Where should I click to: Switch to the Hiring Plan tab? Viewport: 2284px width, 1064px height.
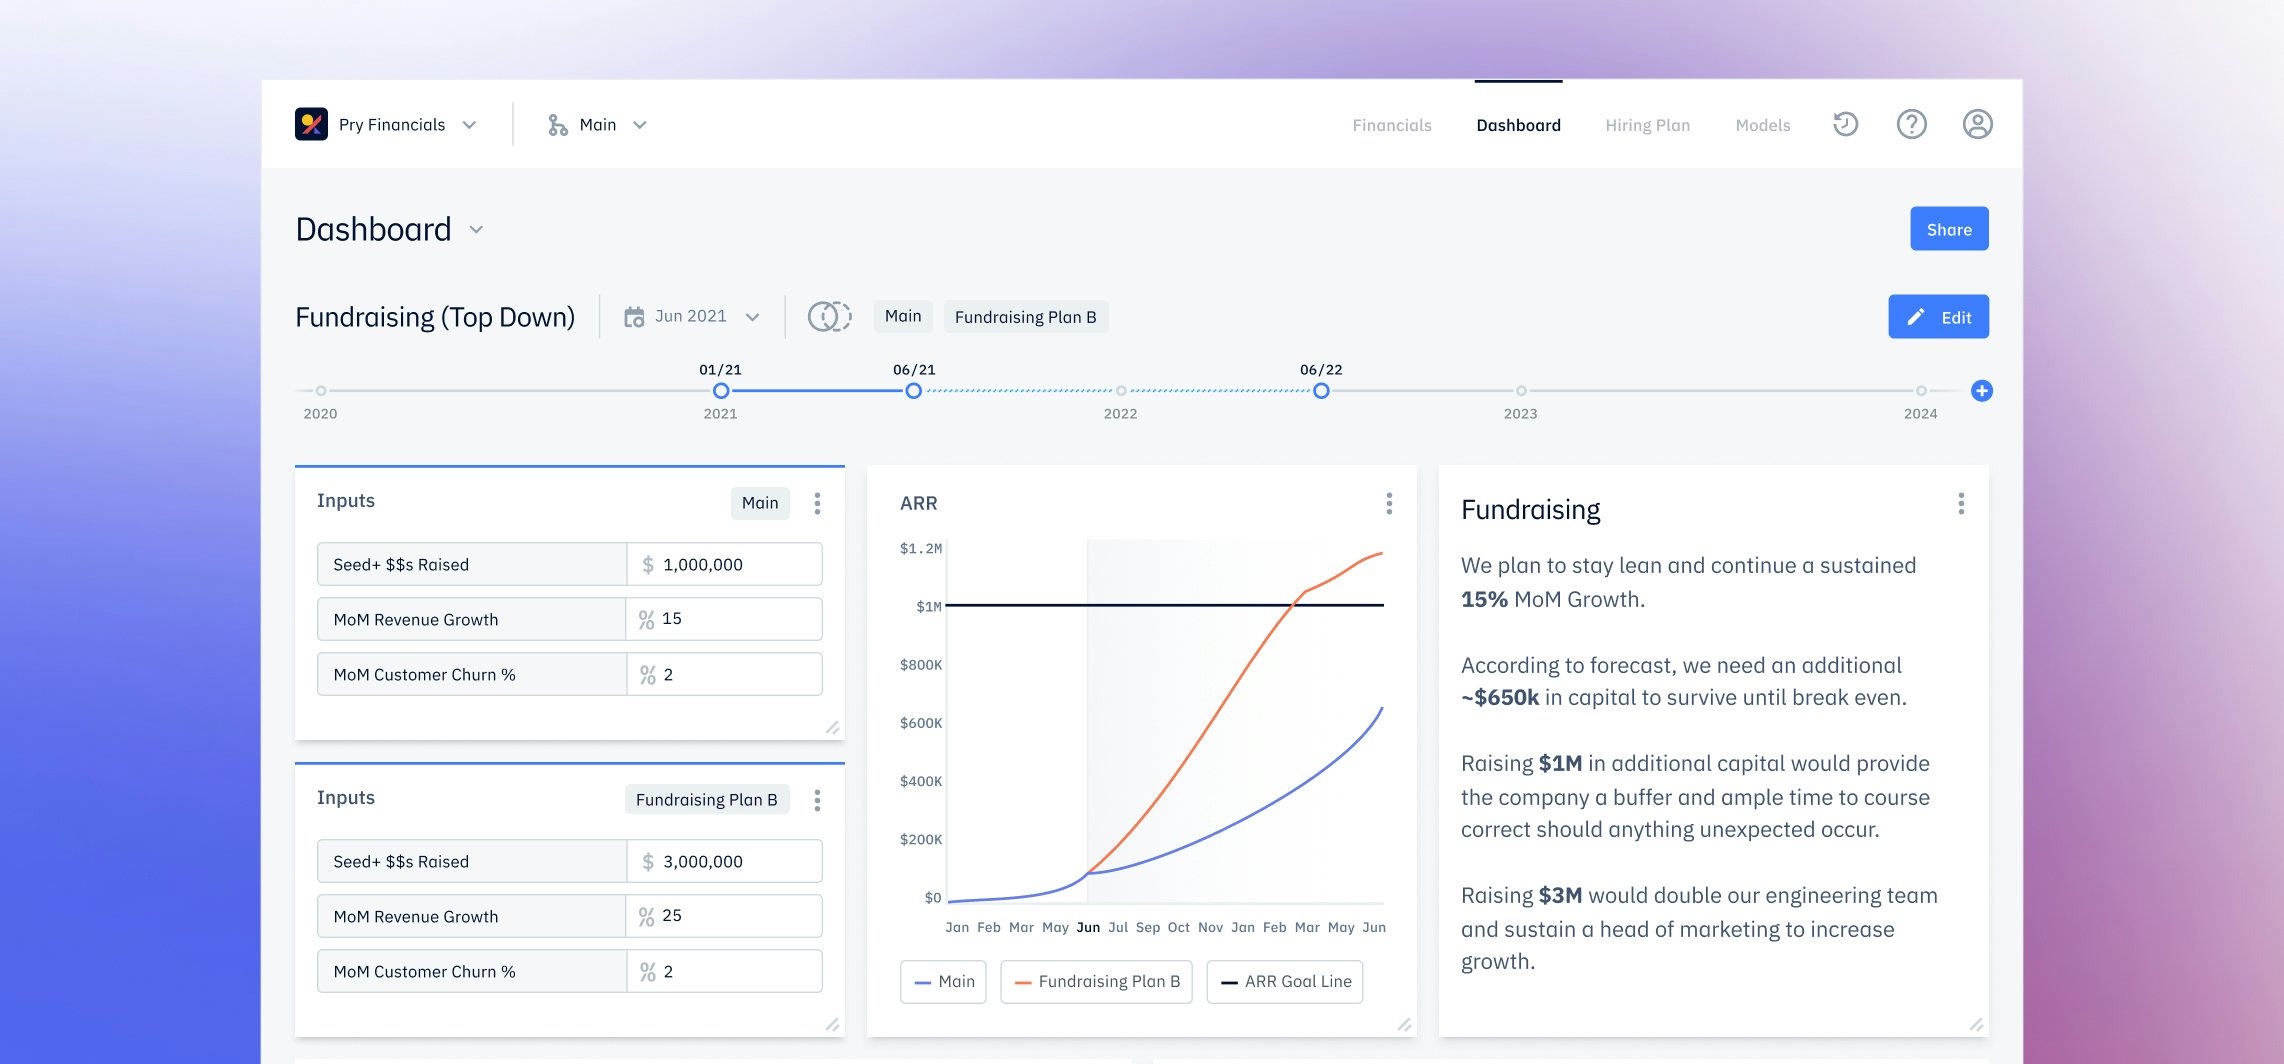pyautogui.click(x=1647, y=124)
